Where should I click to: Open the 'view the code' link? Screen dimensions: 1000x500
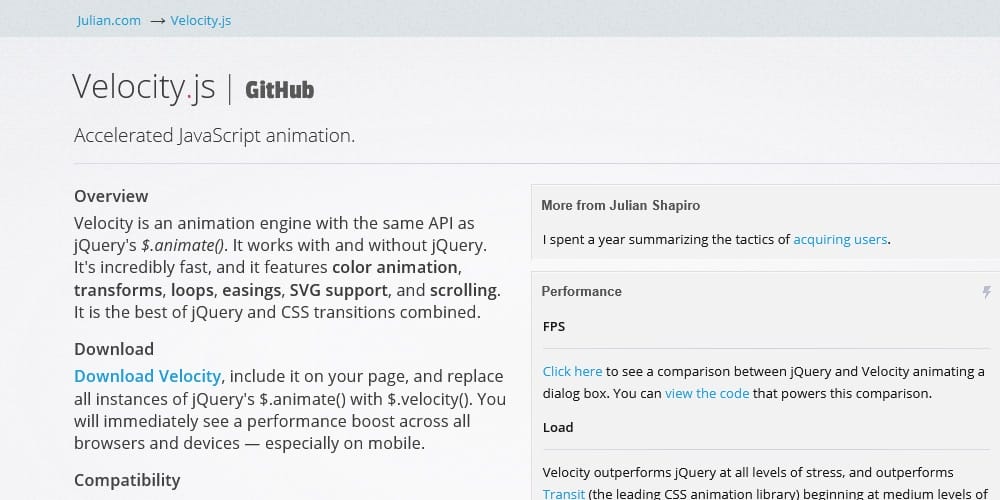(707, 393)
